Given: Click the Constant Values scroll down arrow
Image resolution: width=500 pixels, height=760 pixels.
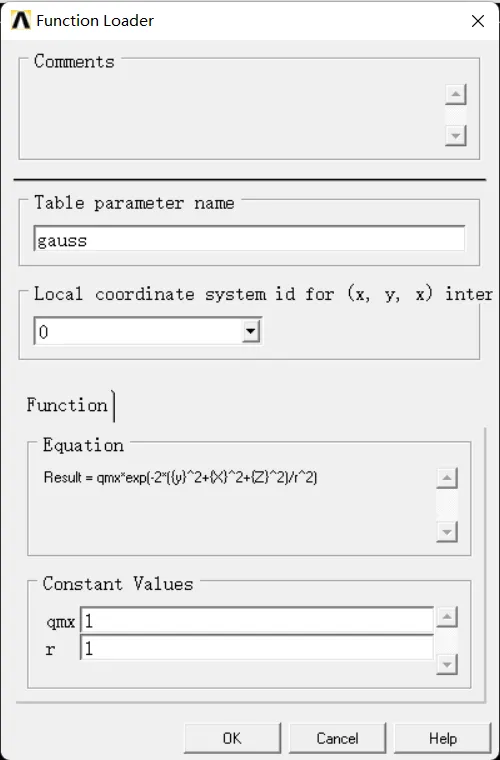Looking at the screenshot, I should (447, 664).
